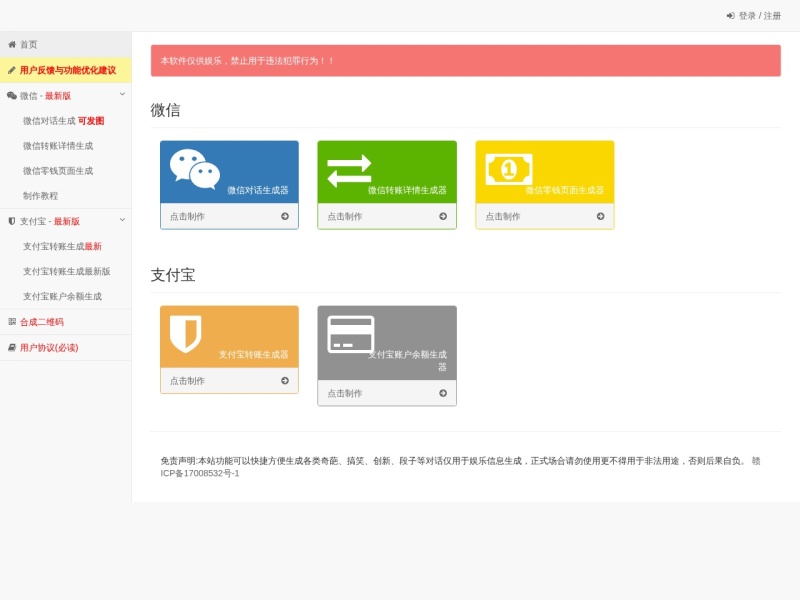Click the exchange arrows icon on green card
This screenshot has height=600, width=800.
349,171
